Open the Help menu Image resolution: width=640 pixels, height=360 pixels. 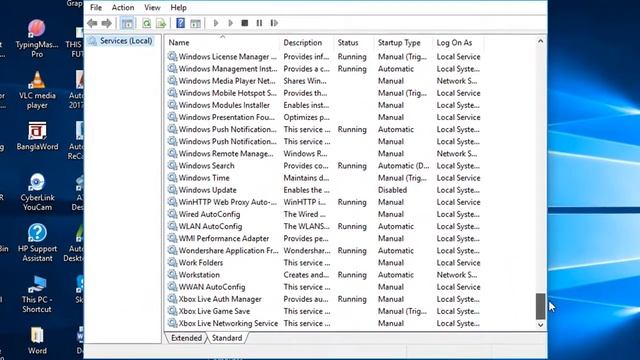(178, 7)
